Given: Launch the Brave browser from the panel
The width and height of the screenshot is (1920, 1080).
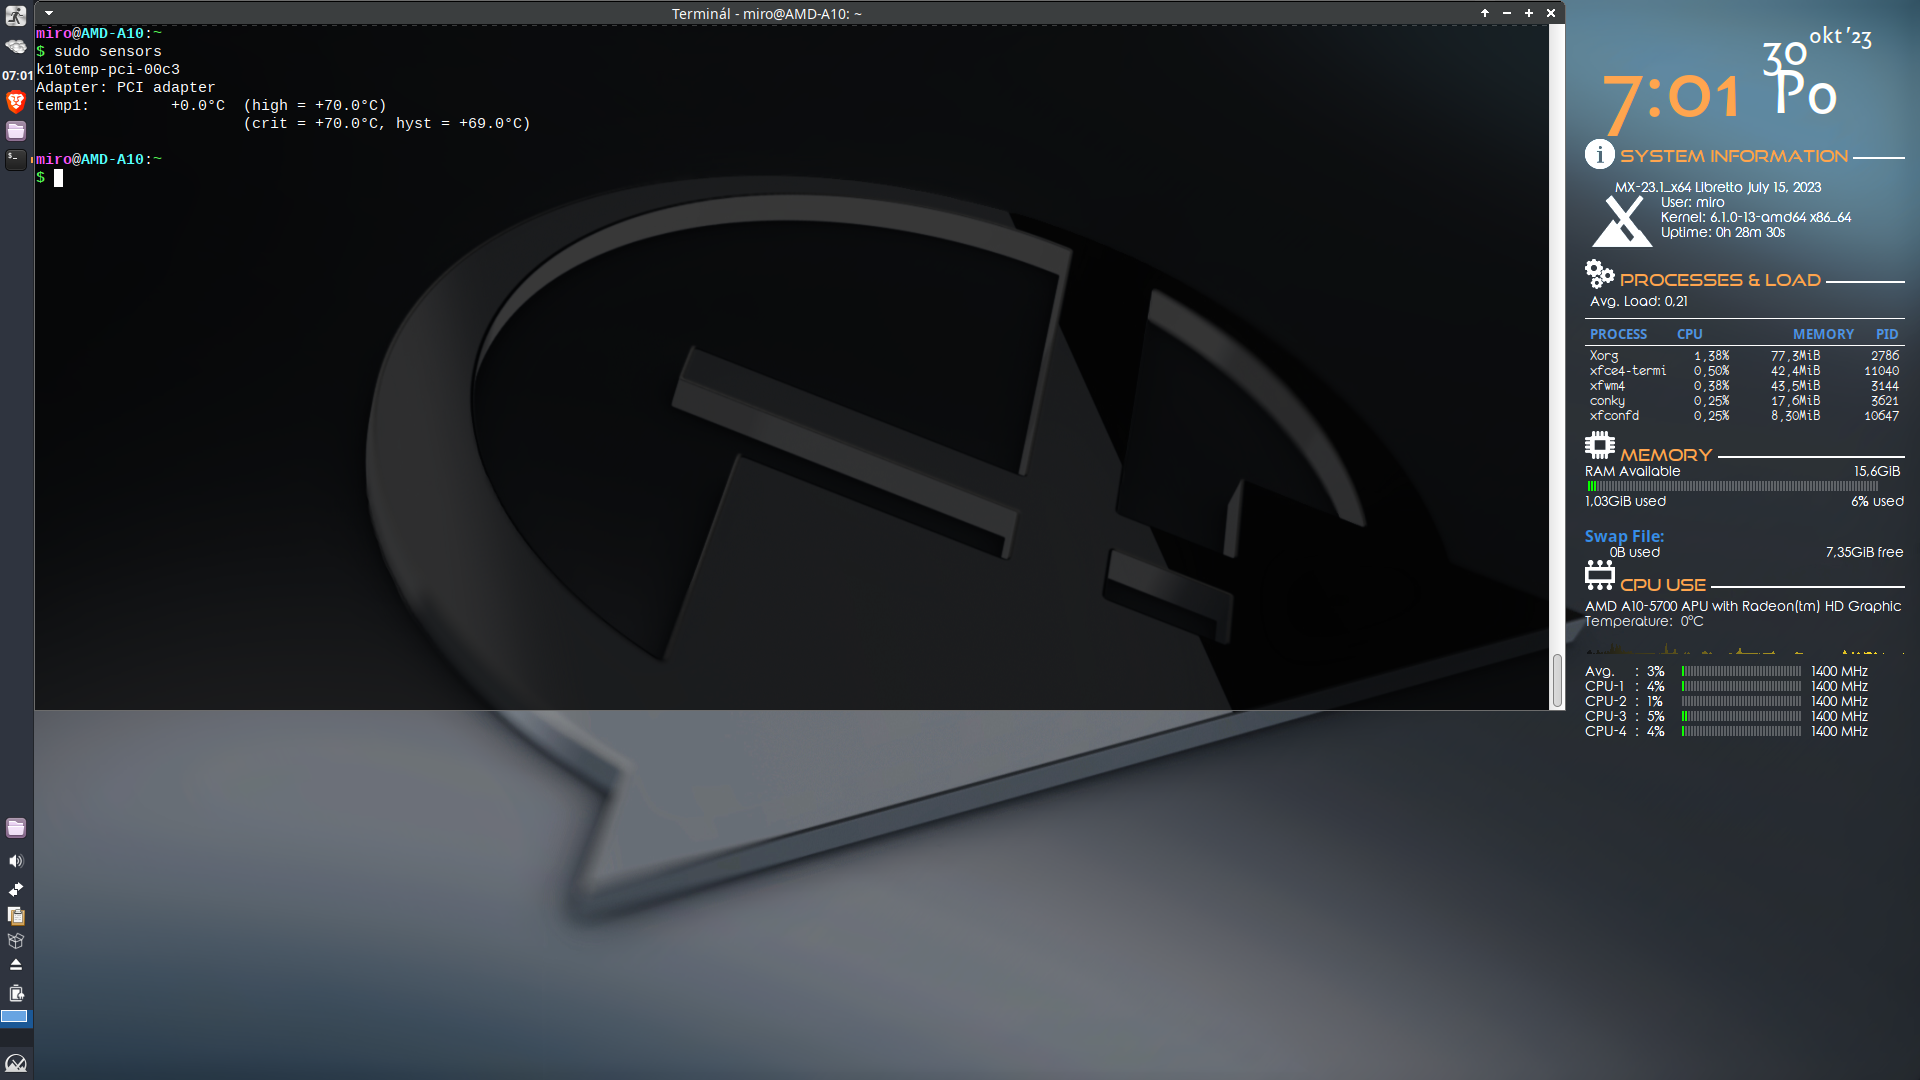Looking at the screenshot, I should coord(16,102).
